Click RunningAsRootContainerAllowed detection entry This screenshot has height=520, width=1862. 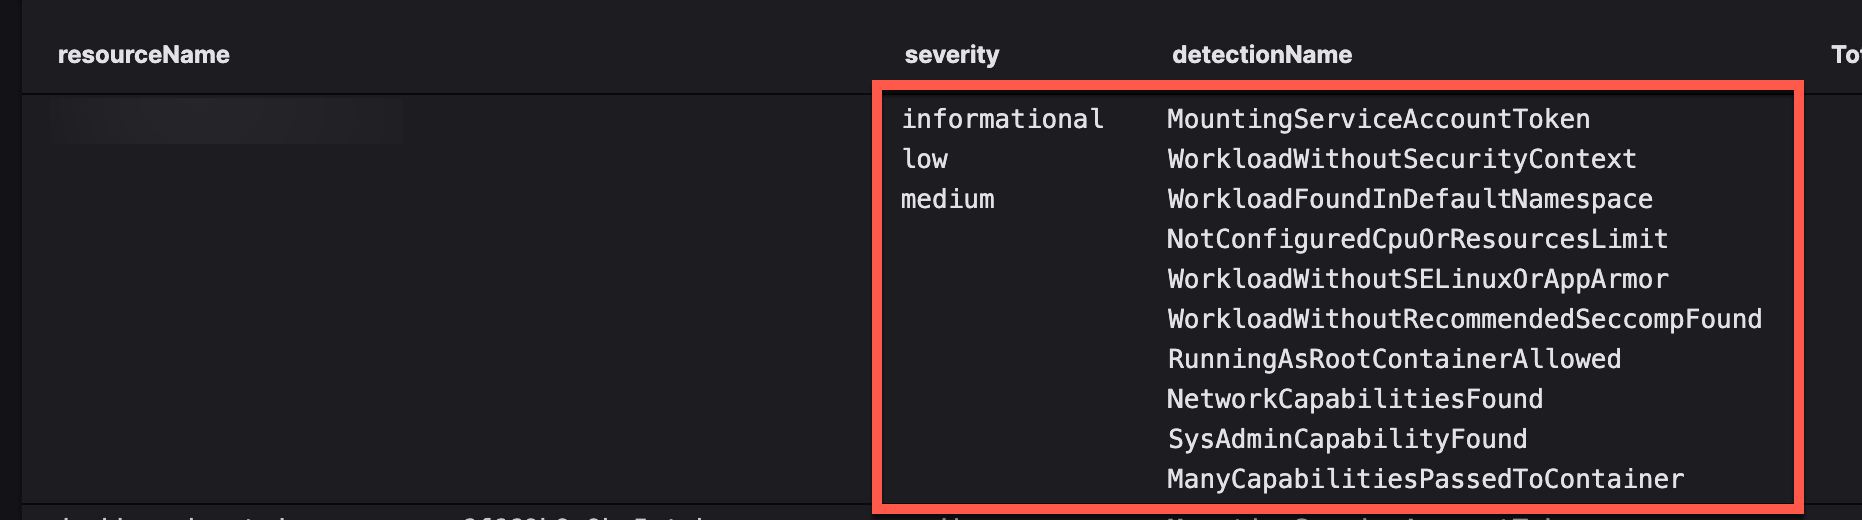[1394, 359]
